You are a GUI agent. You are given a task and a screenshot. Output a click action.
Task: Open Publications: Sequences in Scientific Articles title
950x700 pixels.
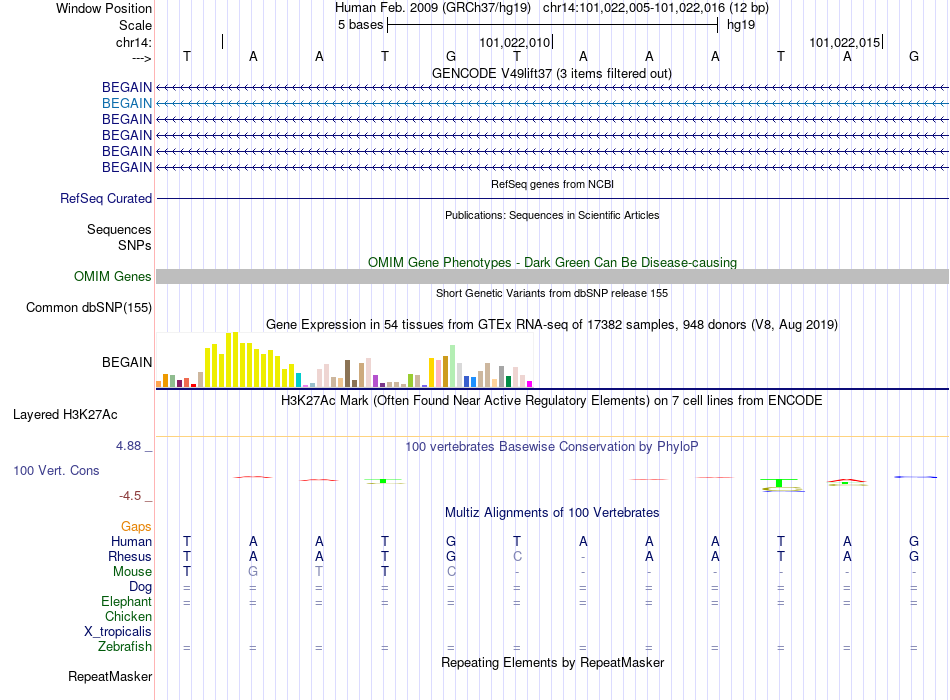pyautogui.click(x=552, y=215)
